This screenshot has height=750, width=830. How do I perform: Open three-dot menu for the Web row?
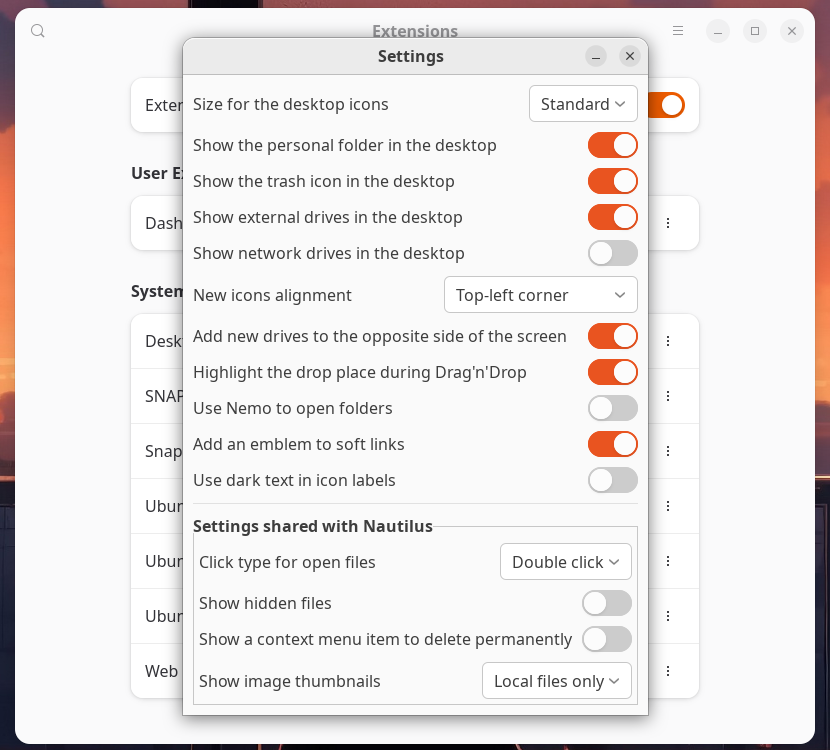tap(668, 671)
